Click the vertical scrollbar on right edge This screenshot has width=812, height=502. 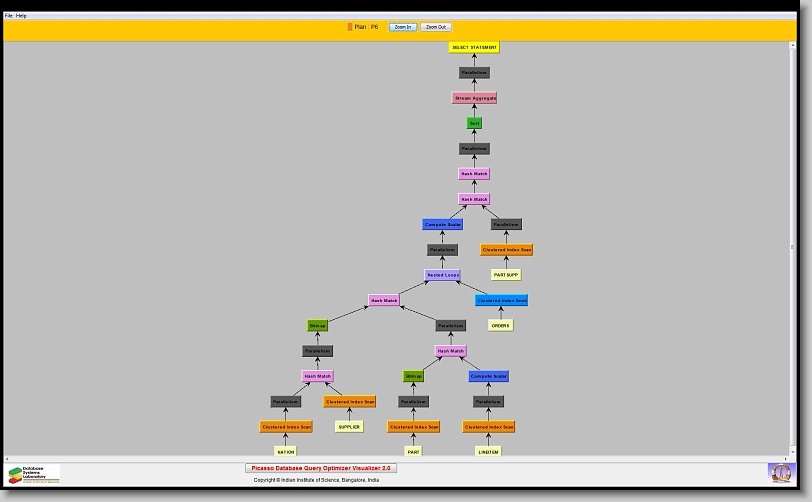pos(794,245)
